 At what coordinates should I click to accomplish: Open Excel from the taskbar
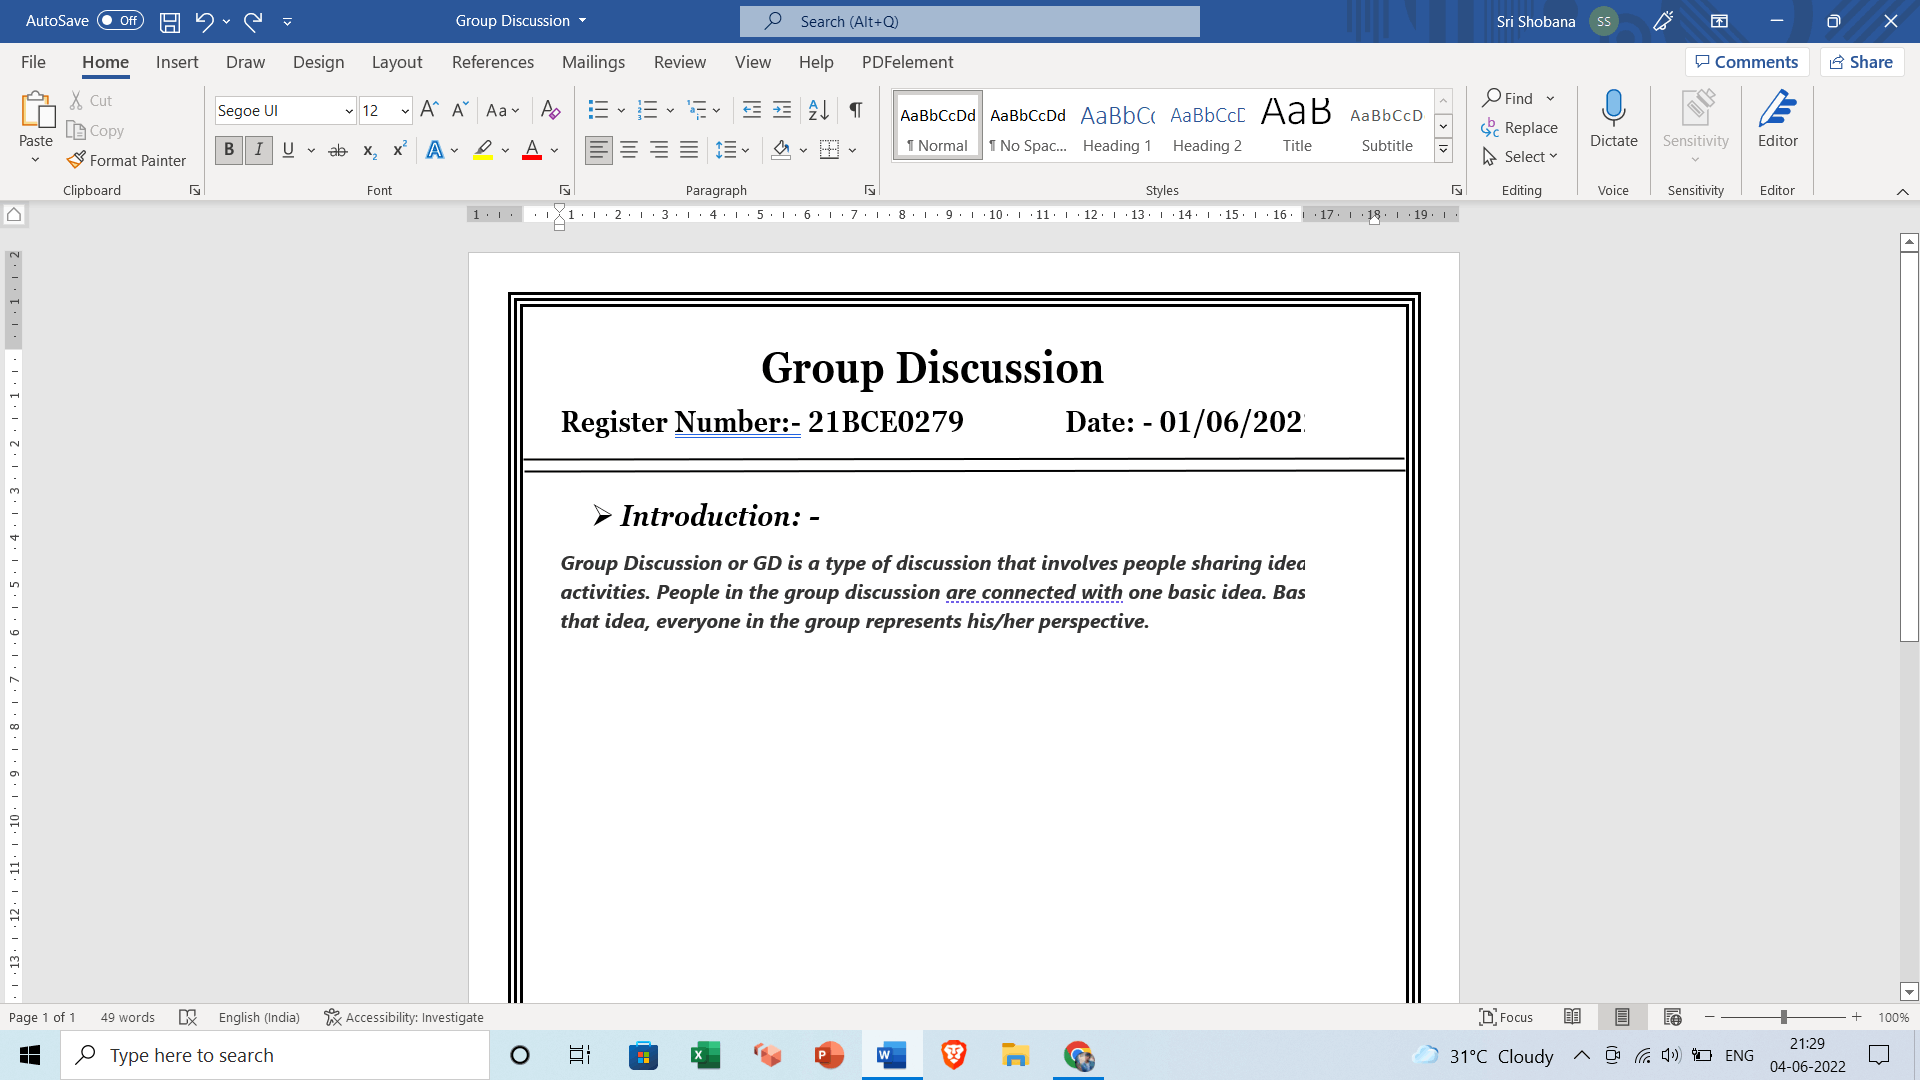706,1055
